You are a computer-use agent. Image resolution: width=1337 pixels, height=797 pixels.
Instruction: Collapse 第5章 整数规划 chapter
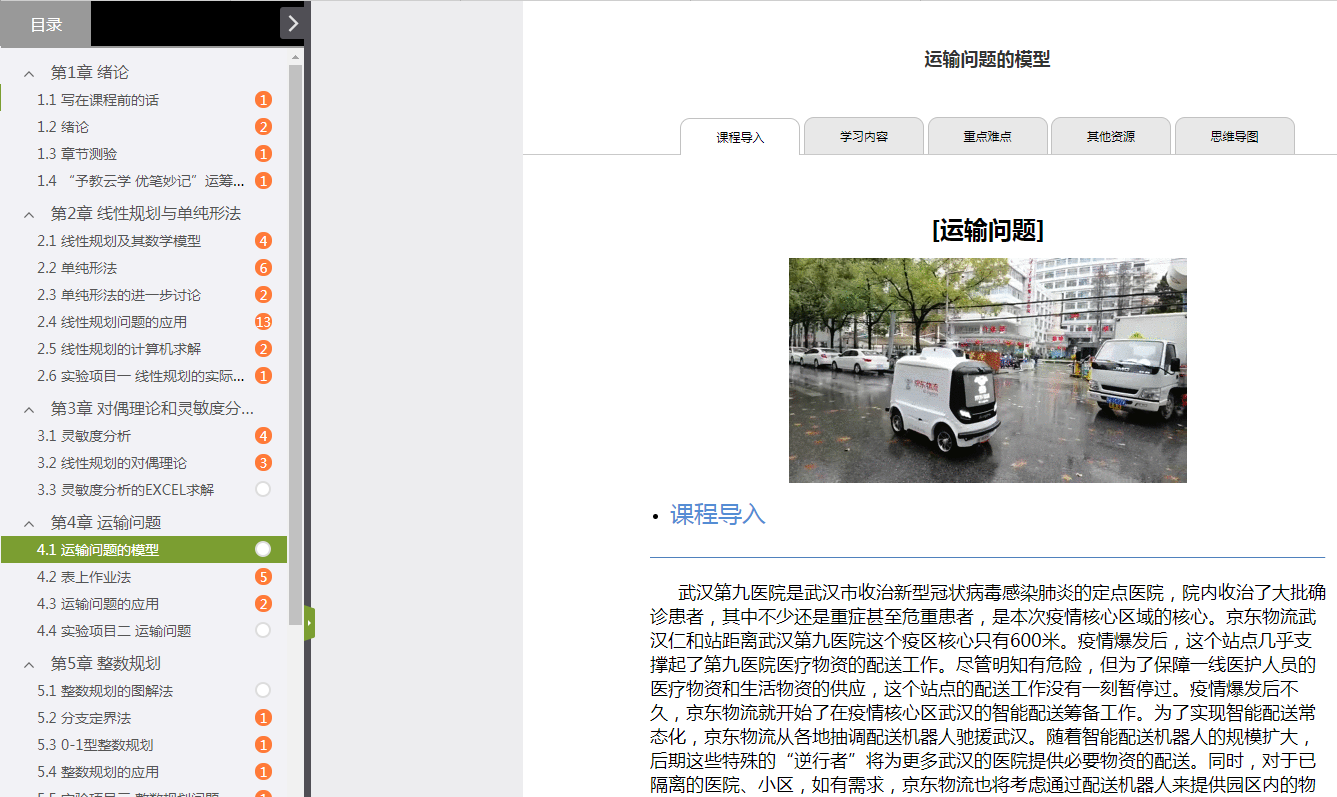coord(29,664)
